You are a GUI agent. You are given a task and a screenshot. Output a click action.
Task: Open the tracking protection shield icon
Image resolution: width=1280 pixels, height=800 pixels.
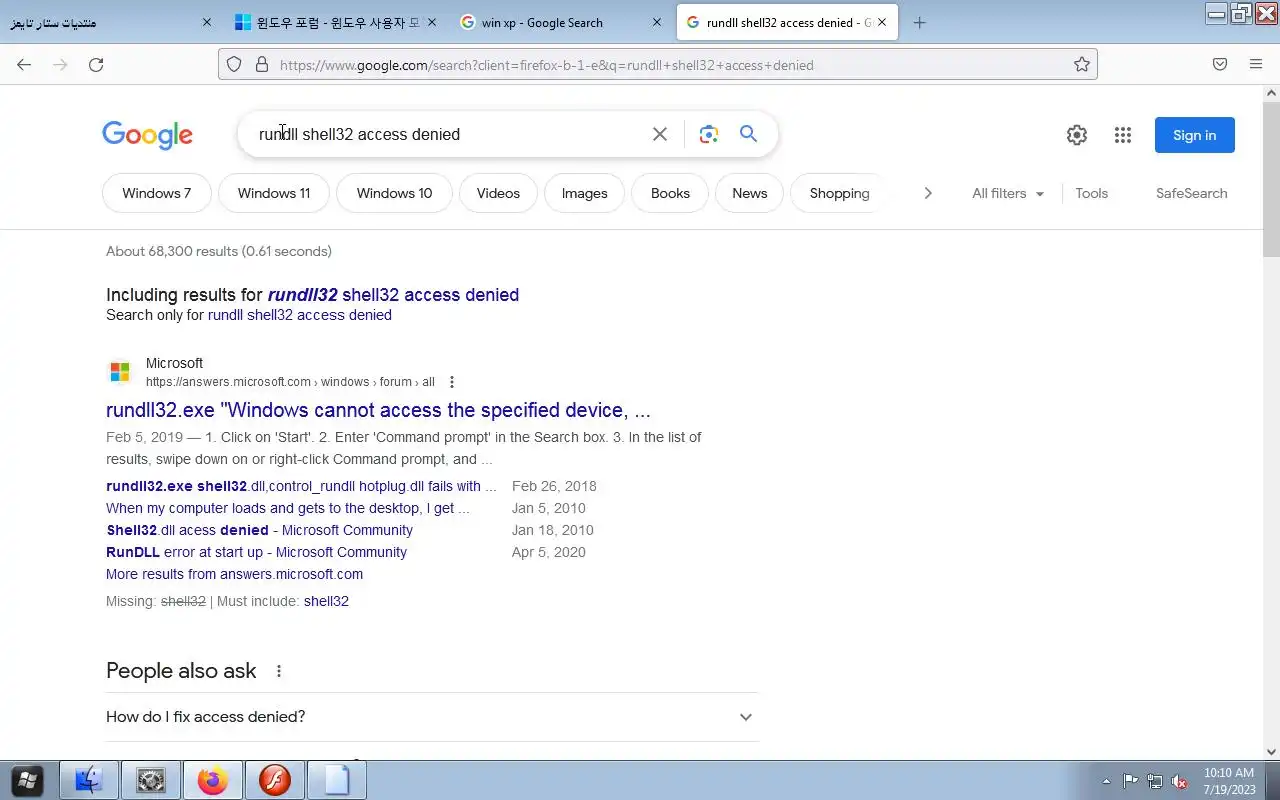(x=234, y=65)
